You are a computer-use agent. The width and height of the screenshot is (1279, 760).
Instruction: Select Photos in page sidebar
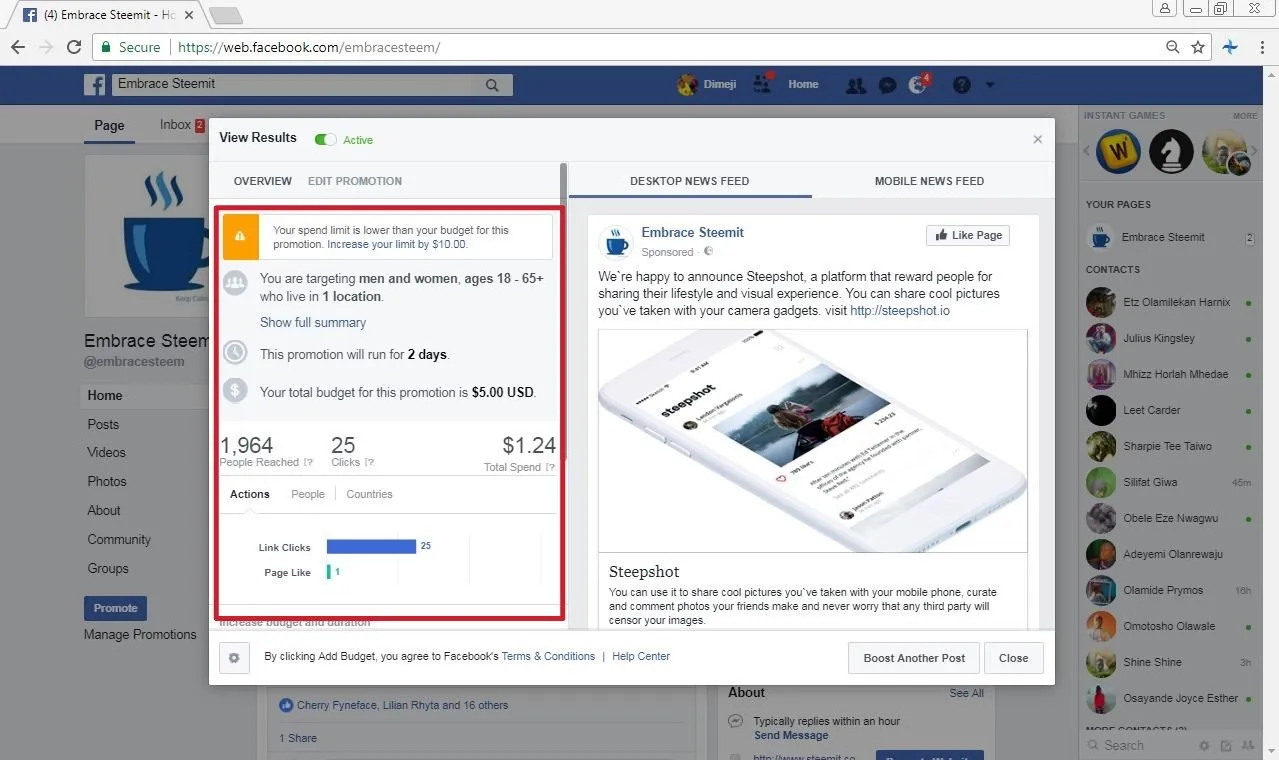click(107, 481)
